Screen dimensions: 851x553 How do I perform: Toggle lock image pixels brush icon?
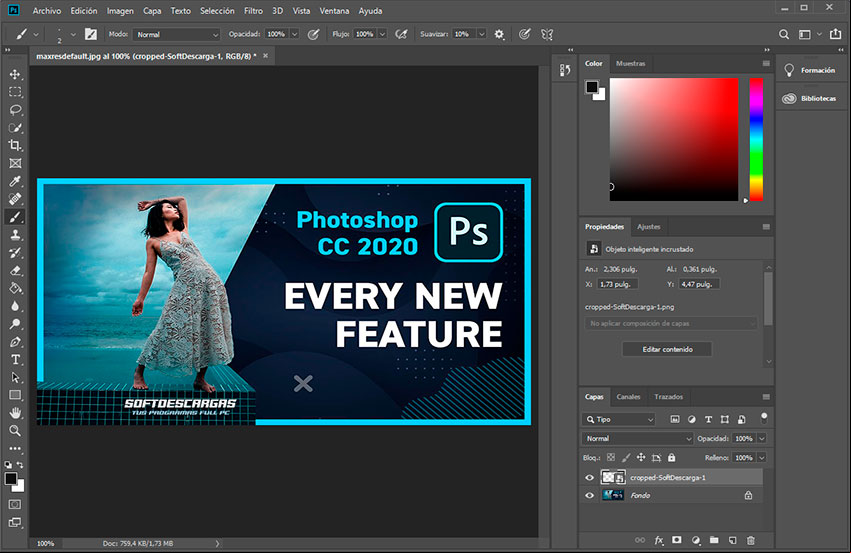[626, 457]
